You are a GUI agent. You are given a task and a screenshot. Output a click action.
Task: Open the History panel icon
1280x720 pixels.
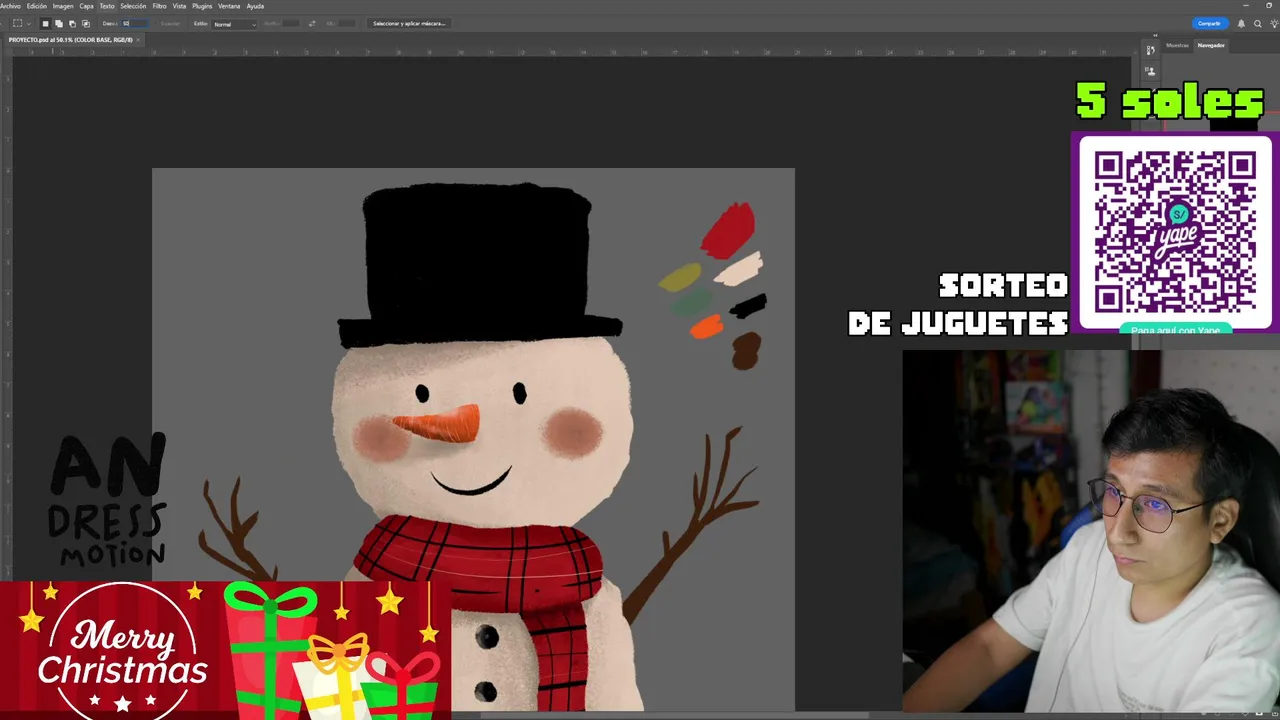tap(1150, 50)
